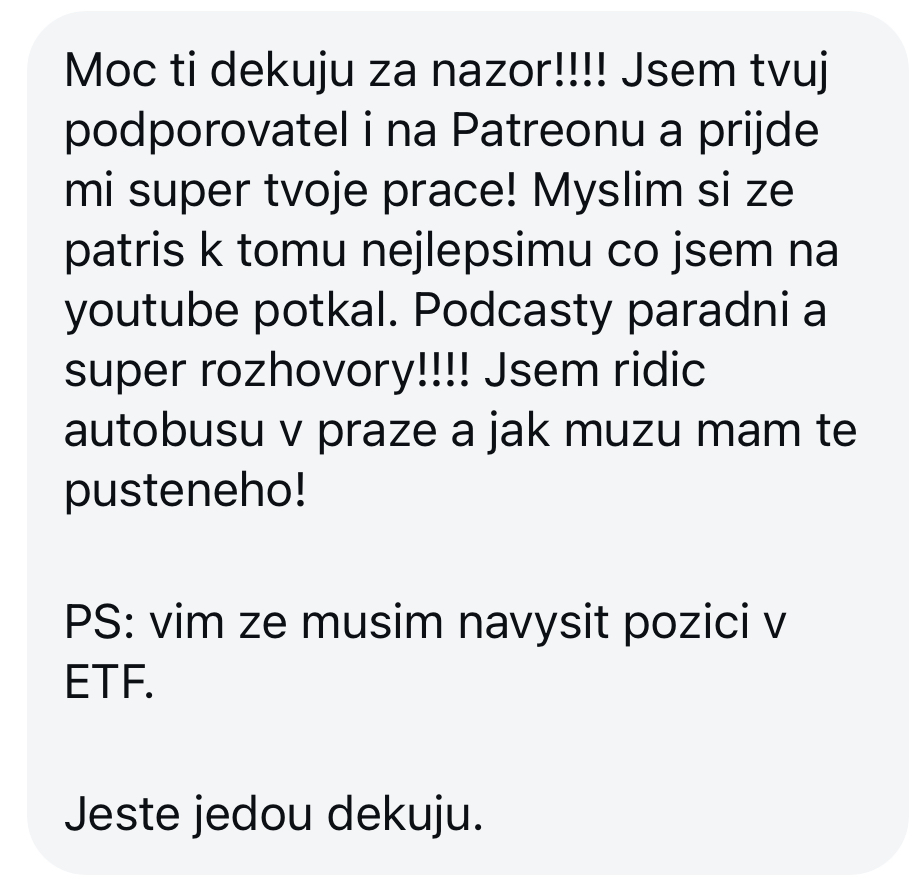This screenshot has width=923, height=886.
Task: Click the word "Patreonu" in the message
Action: pyautogui.click(x=547, y=130)
